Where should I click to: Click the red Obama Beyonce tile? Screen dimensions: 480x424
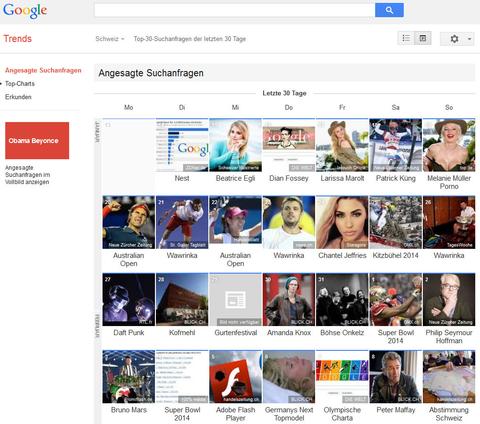click(37, 140)
